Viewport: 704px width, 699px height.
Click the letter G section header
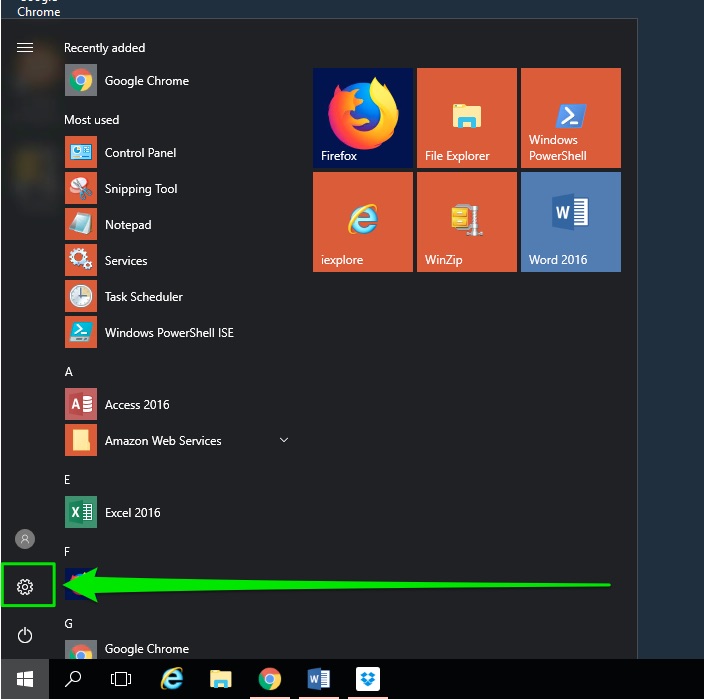click(x=69, y=624)
